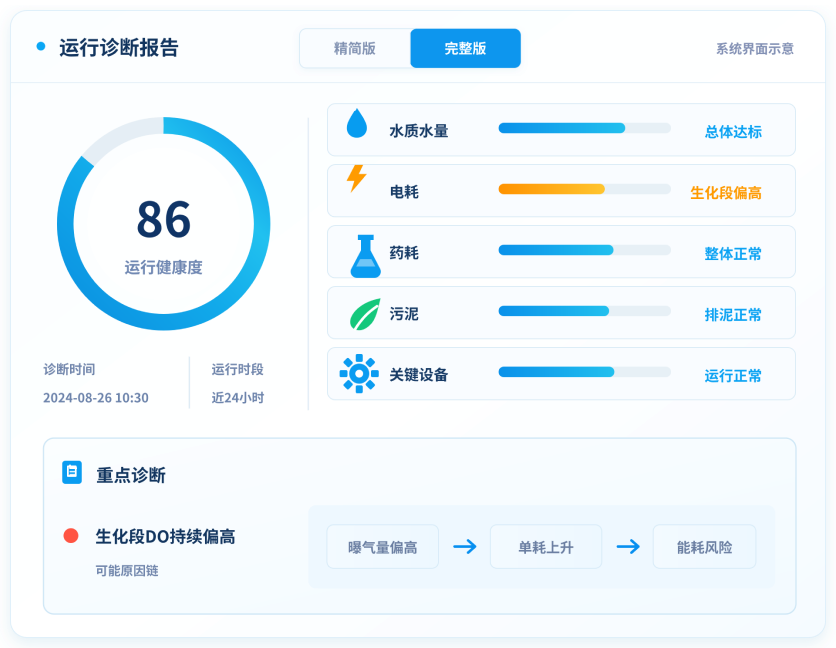
Task: Click the 药耗 progress bar
Action: (x=584, y=250)
